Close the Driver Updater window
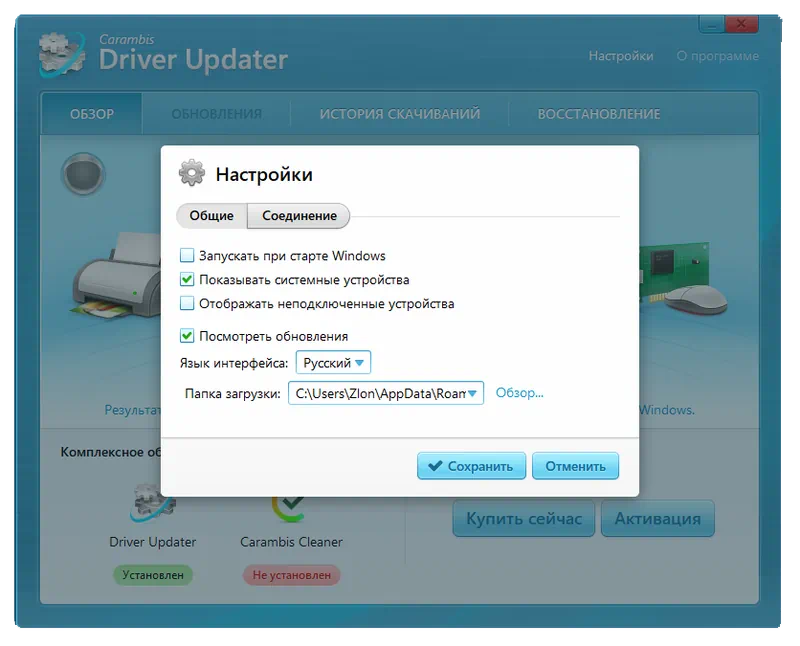Image resolution: width=800 pixels, height=646 pixels. [741, 24]
